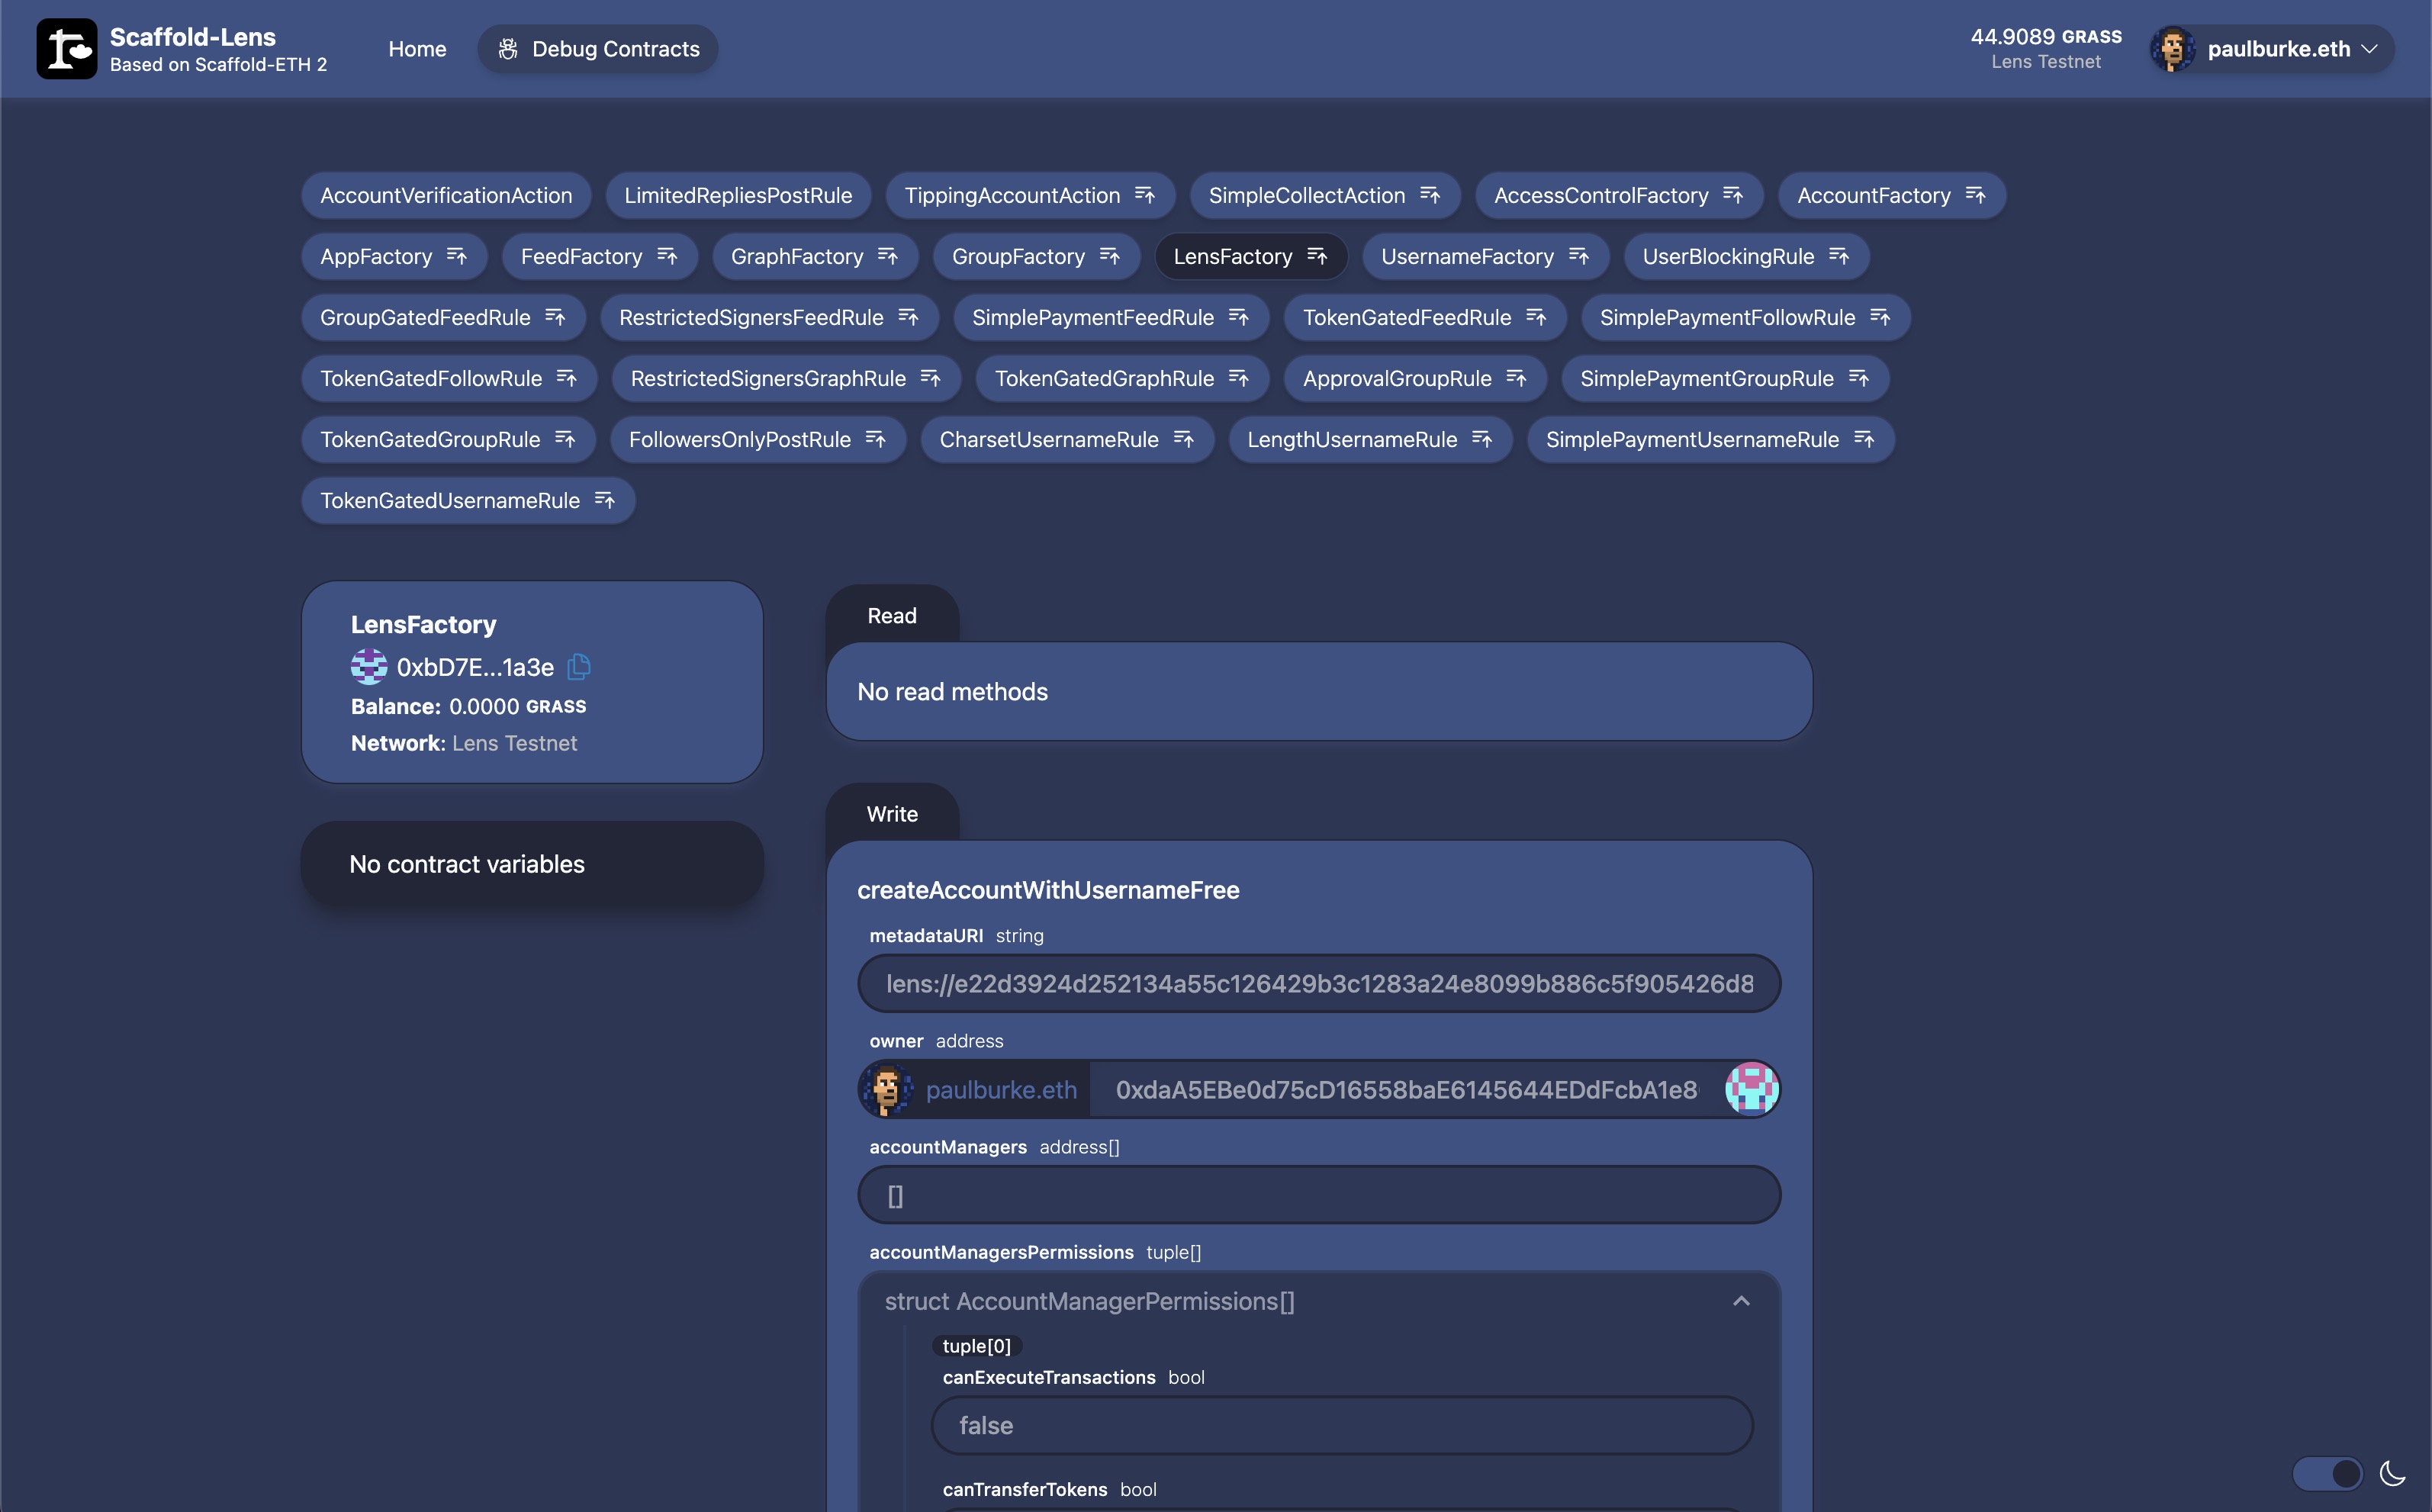Click the external icon on SimplePaymentFollowRule
The height and width of the screenshot is (1512, 2432).
[x=1880, y=317]
